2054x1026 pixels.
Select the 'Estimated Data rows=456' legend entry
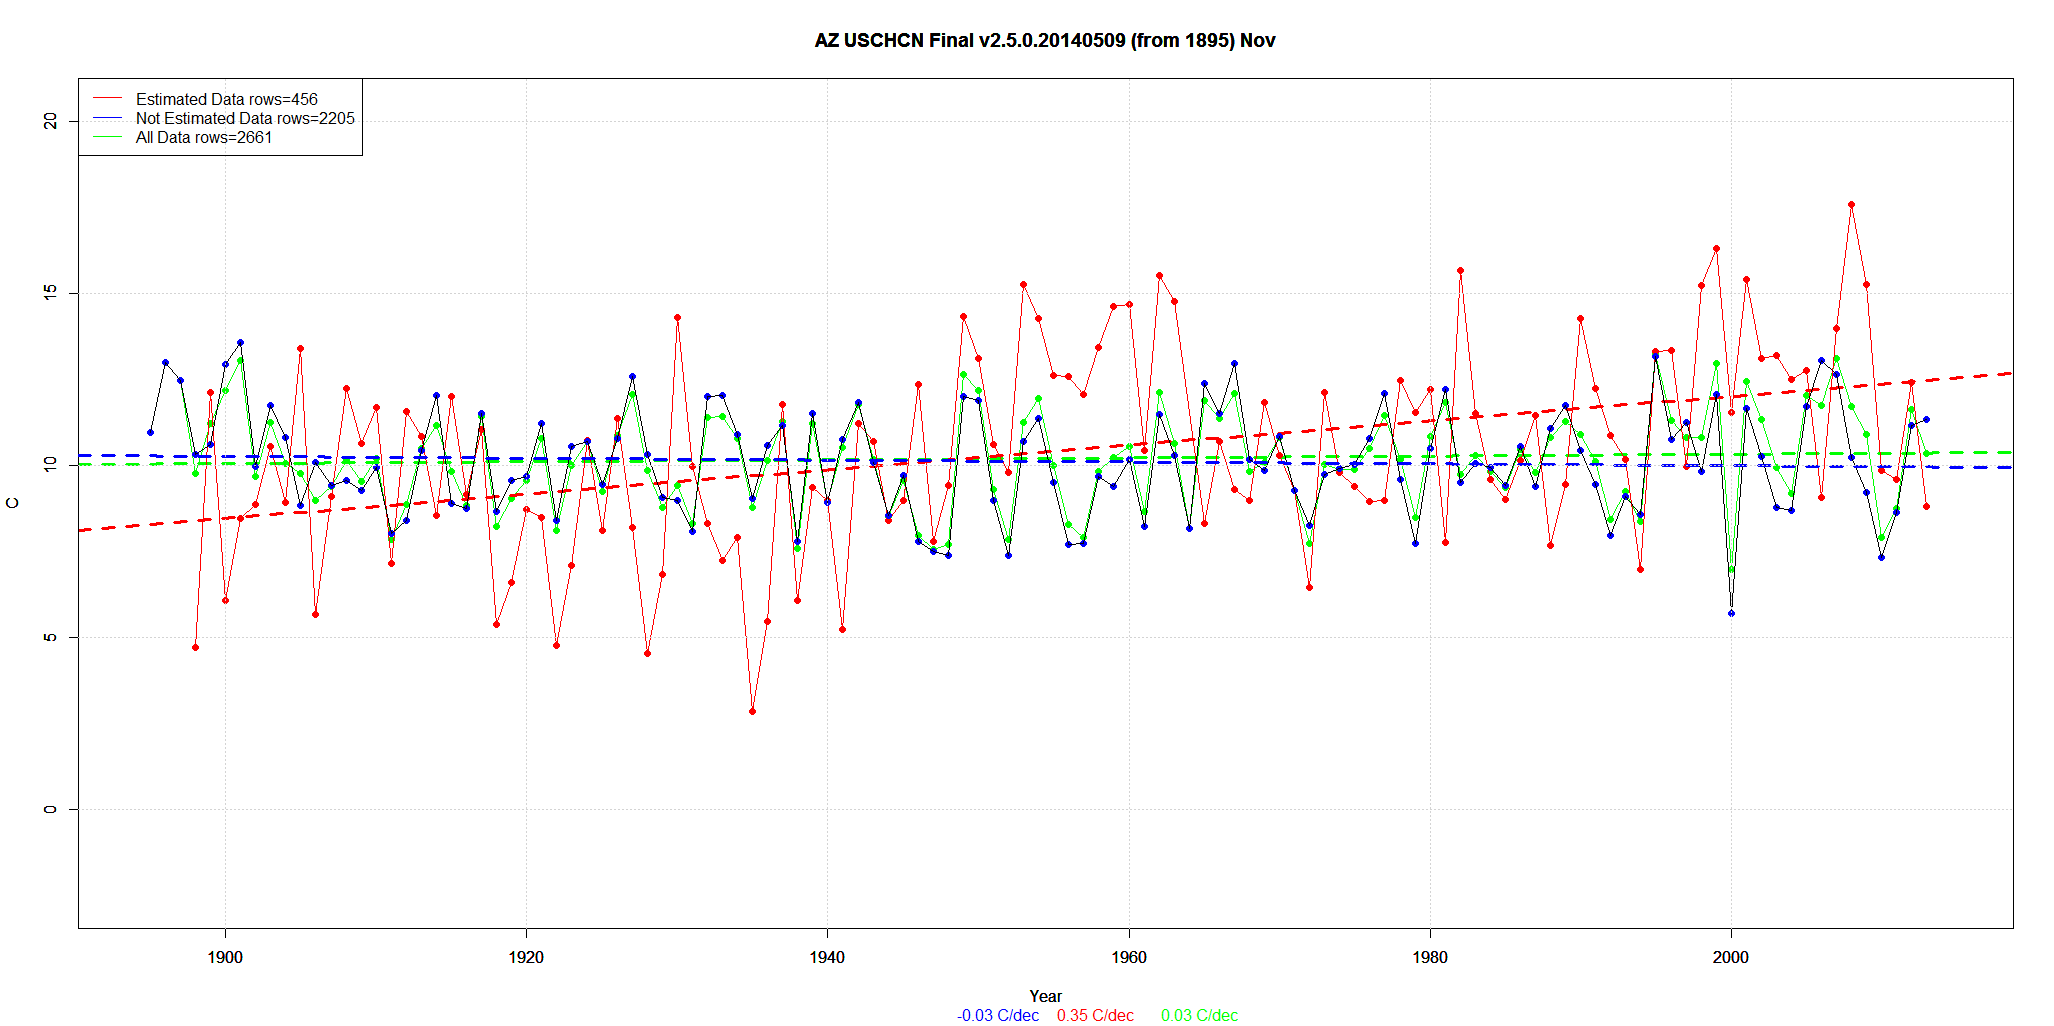pos(226,99)
